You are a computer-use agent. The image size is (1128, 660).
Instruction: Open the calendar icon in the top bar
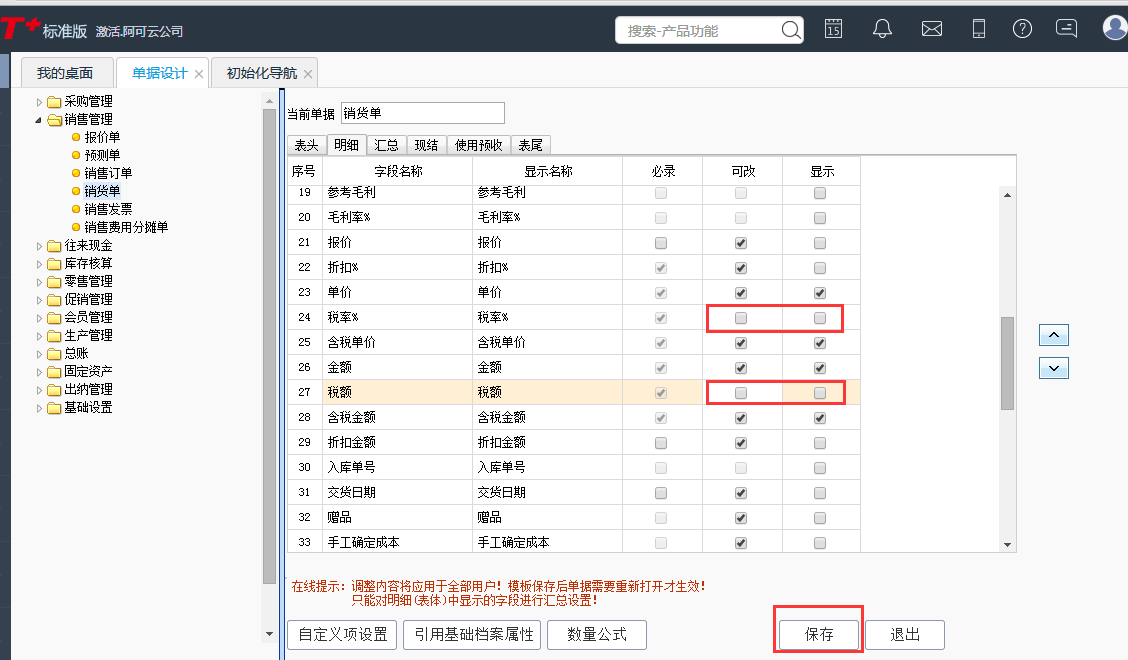833,30
